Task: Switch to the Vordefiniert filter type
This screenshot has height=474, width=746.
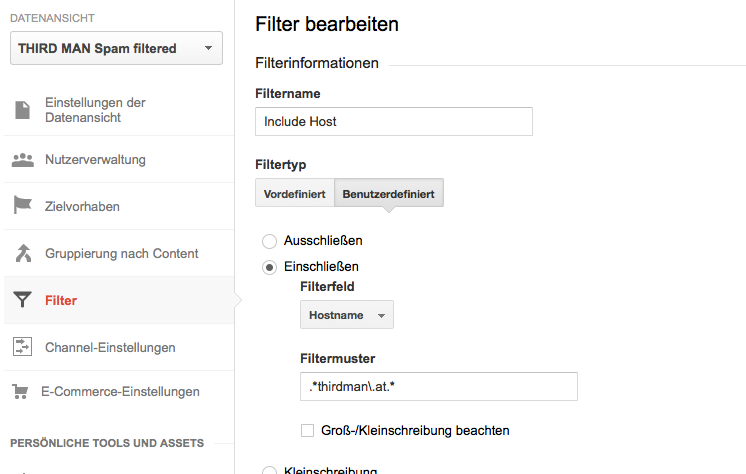Action: [x=294, y=194]
